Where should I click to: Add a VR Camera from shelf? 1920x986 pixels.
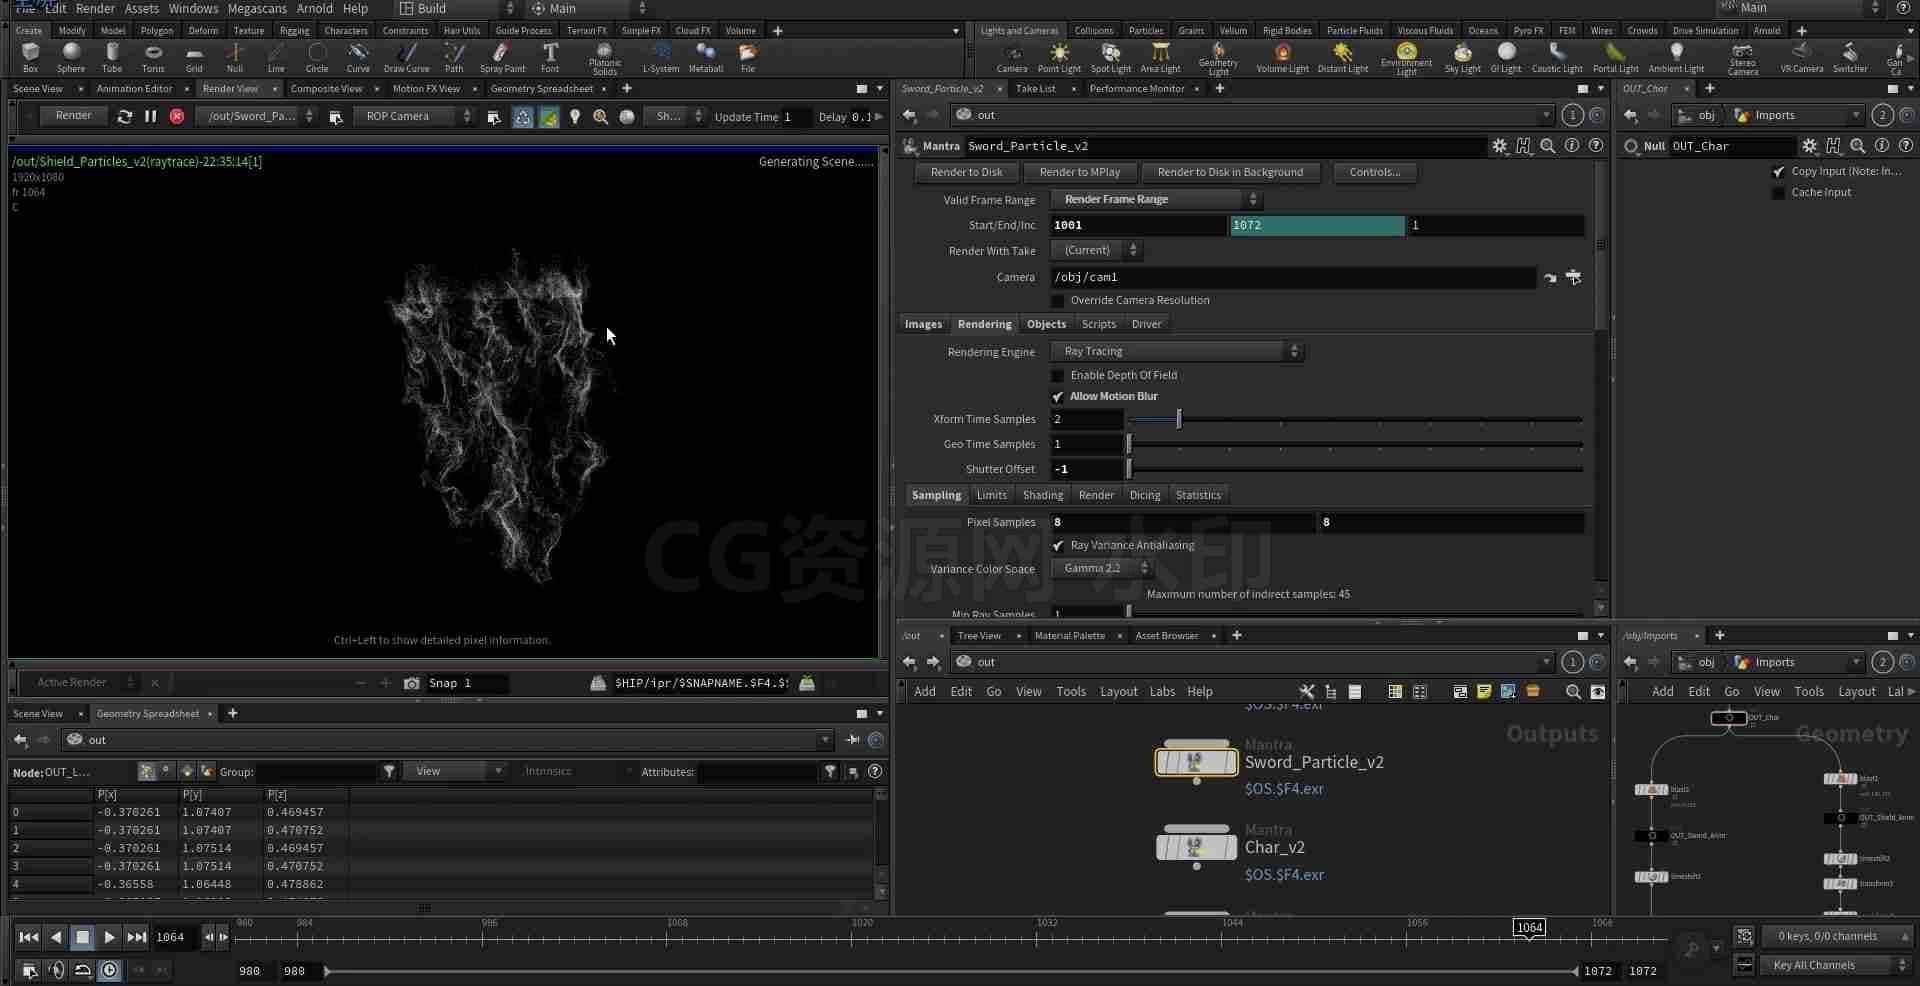(x=1801, y=57)
